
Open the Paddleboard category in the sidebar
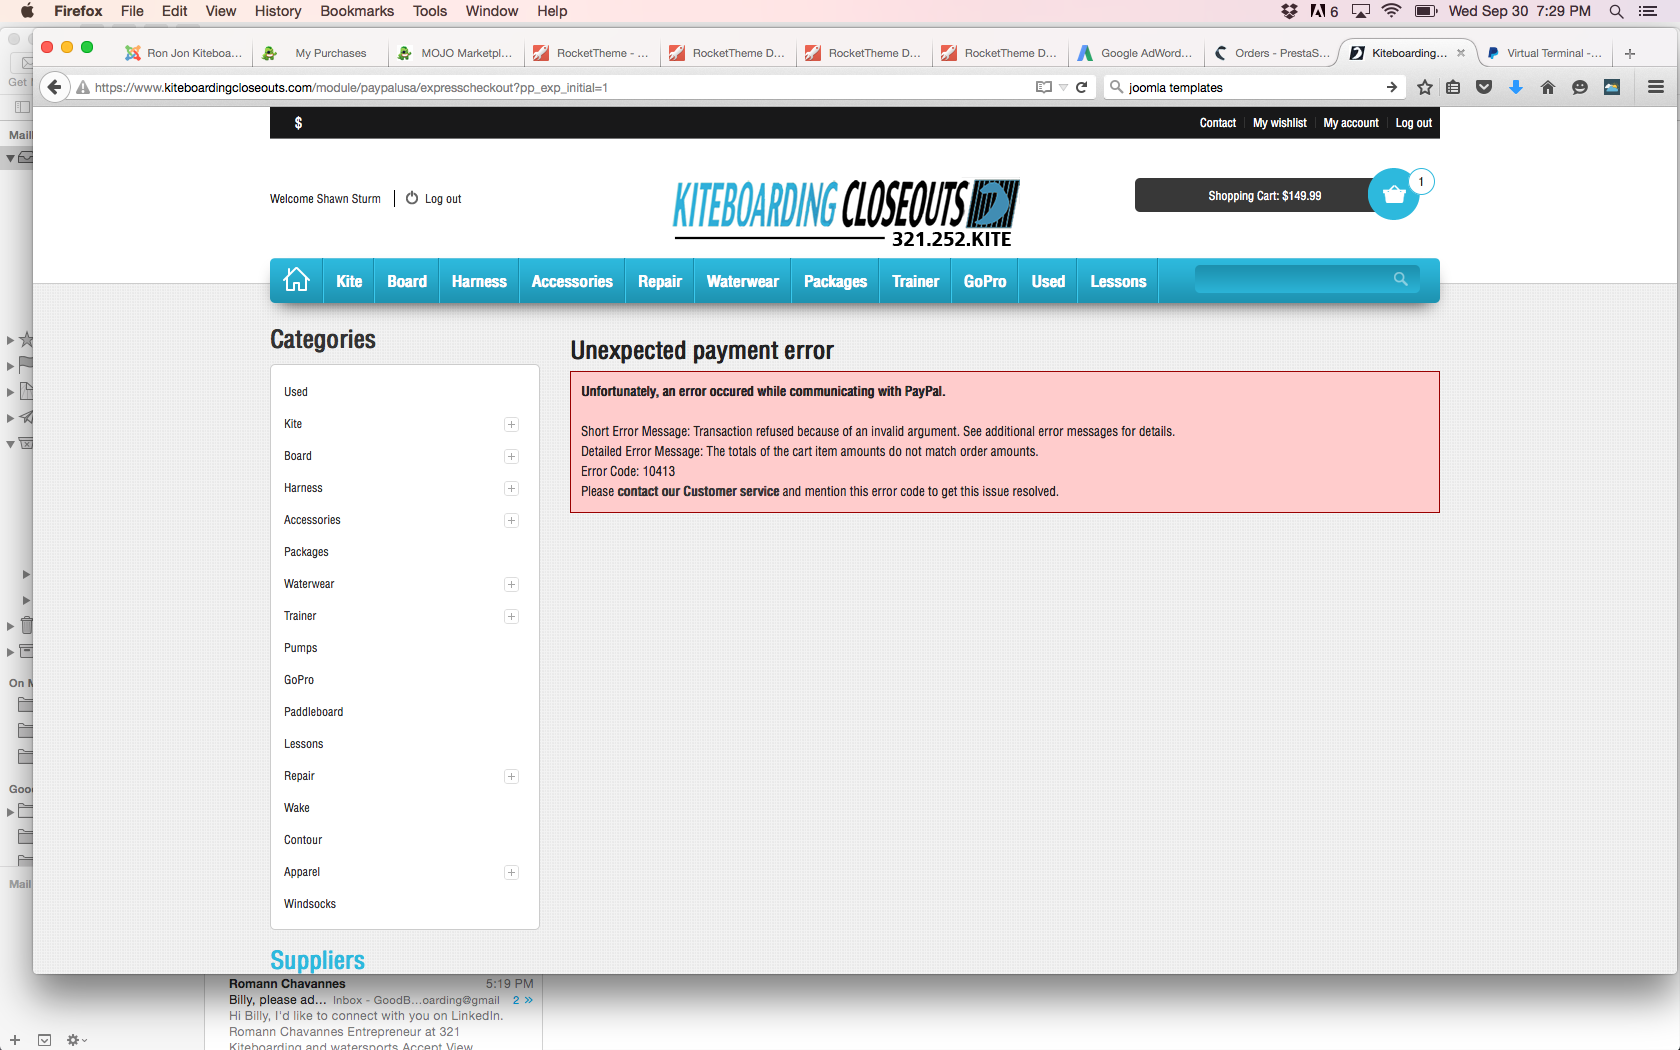tap(314, 712)
